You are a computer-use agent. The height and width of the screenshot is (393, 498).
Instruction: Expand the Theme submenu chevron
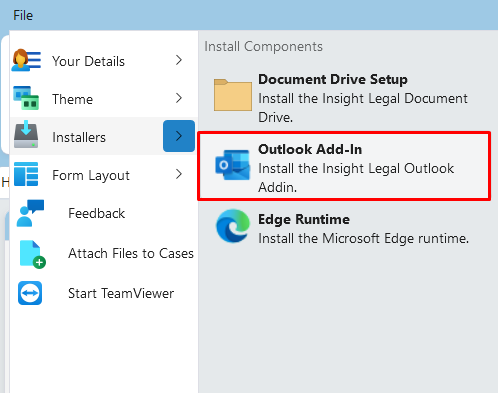click(x=179, y=98)
